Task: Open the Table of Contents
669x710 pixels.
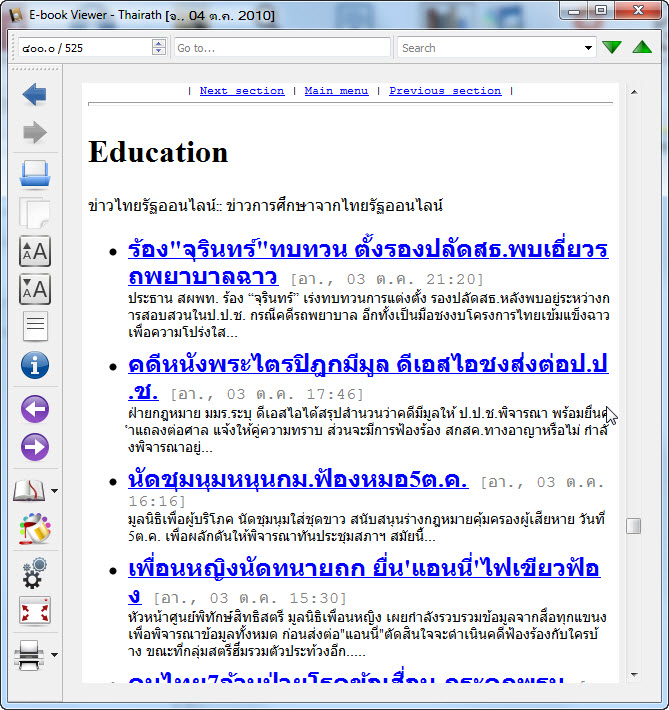Action: coord(34,327)
